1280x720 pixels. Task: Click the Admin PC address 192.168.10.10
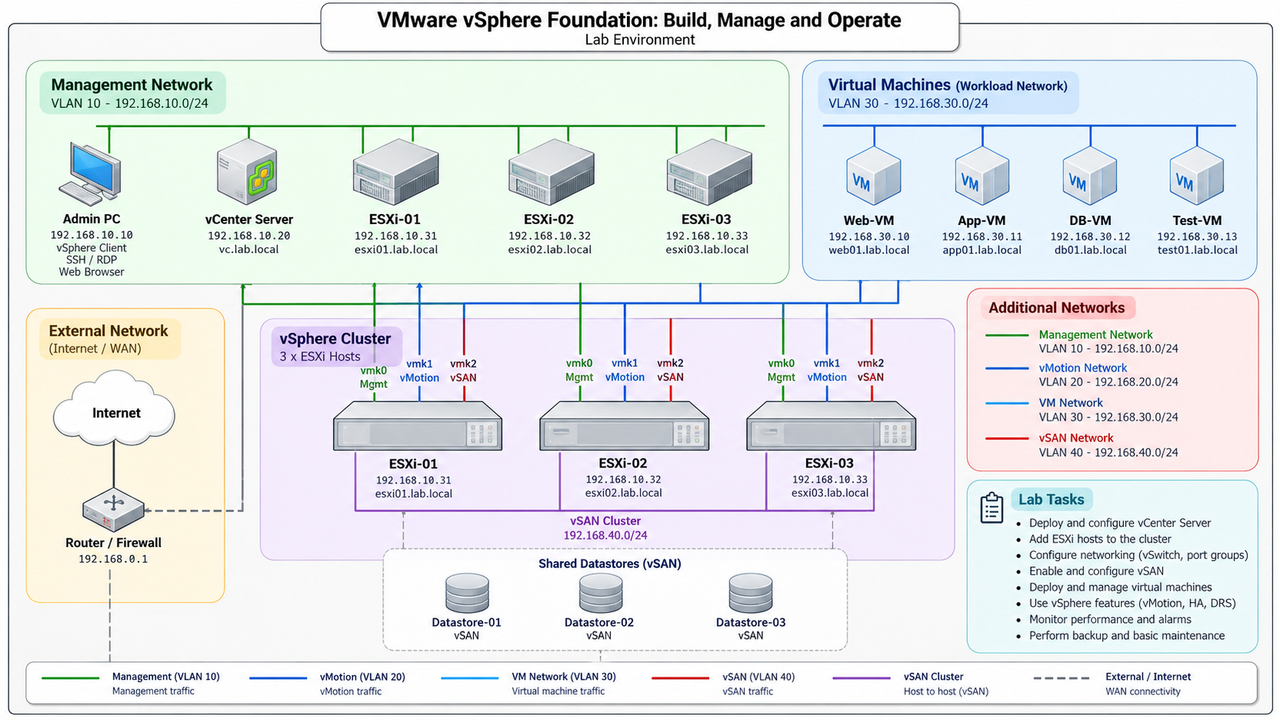91,235
